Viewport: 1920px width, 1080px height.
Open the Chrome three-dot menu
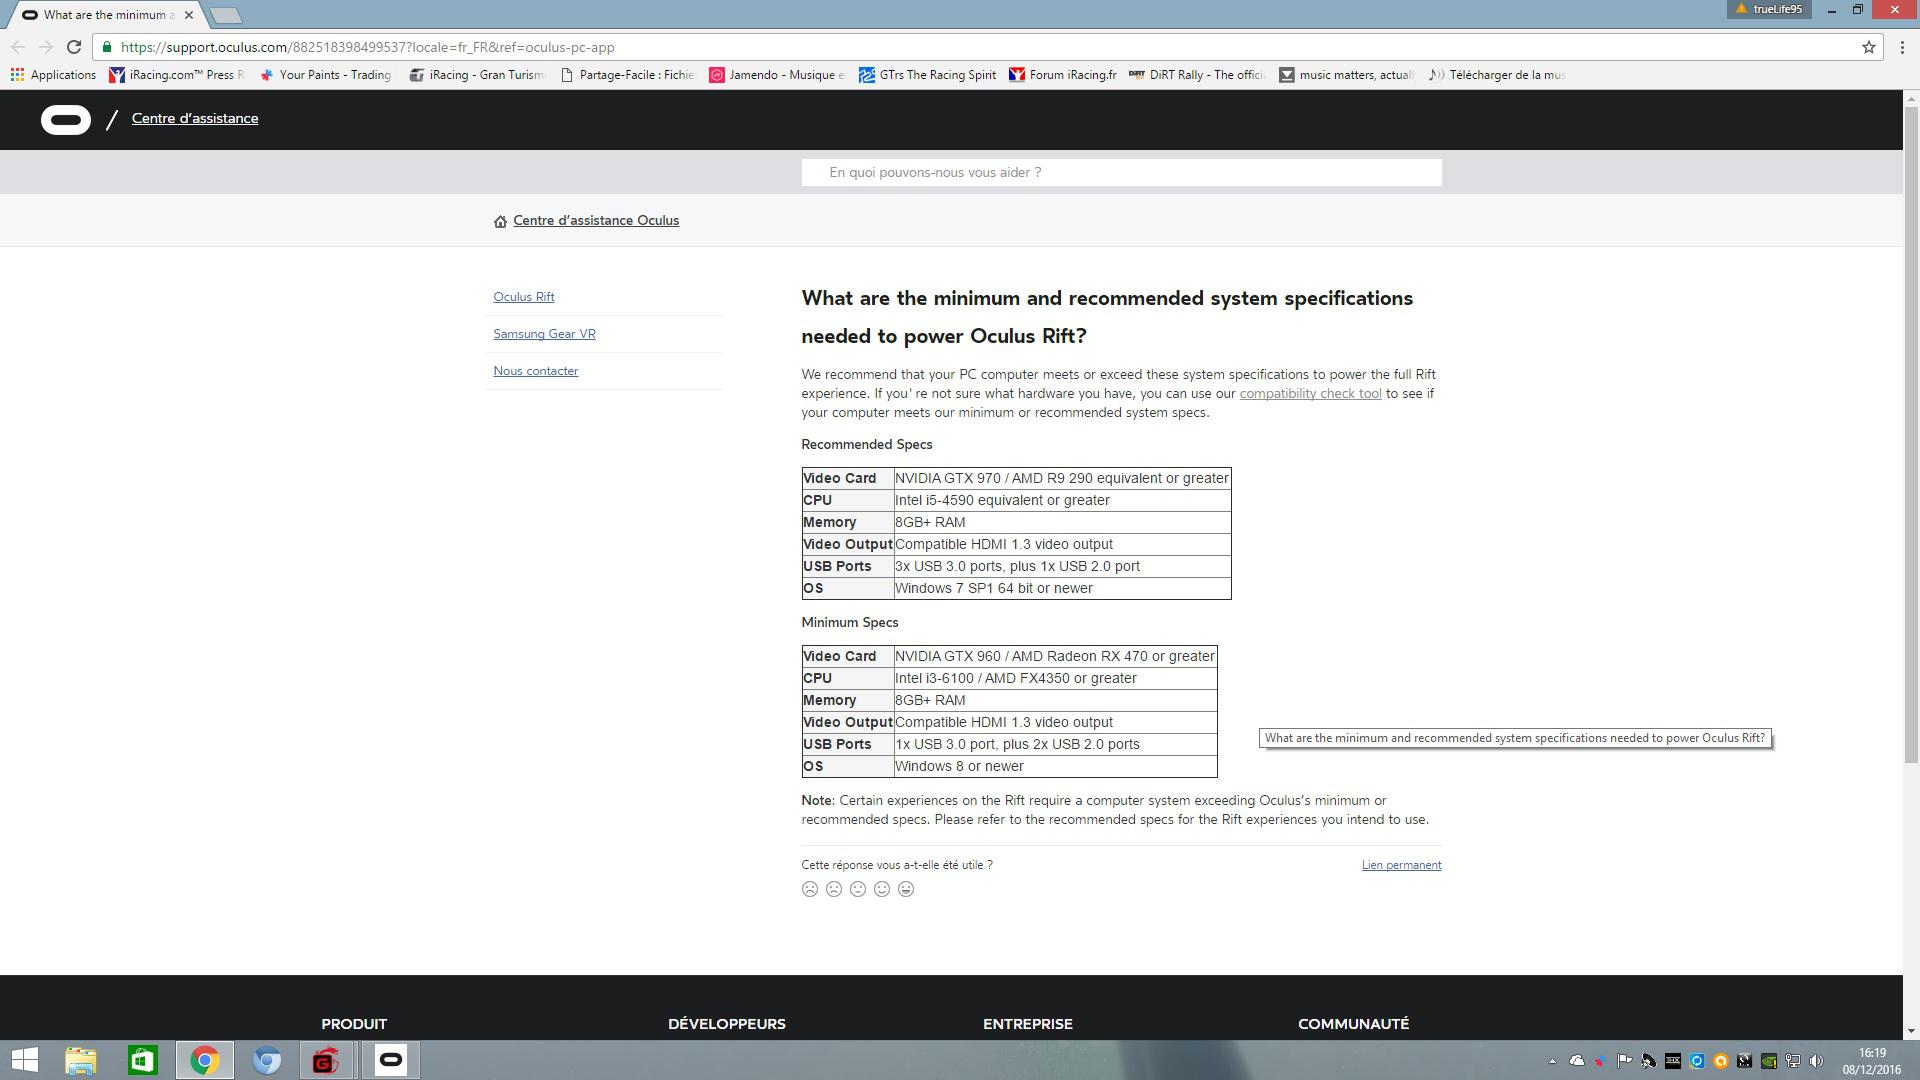click(x=1902, y=47)
